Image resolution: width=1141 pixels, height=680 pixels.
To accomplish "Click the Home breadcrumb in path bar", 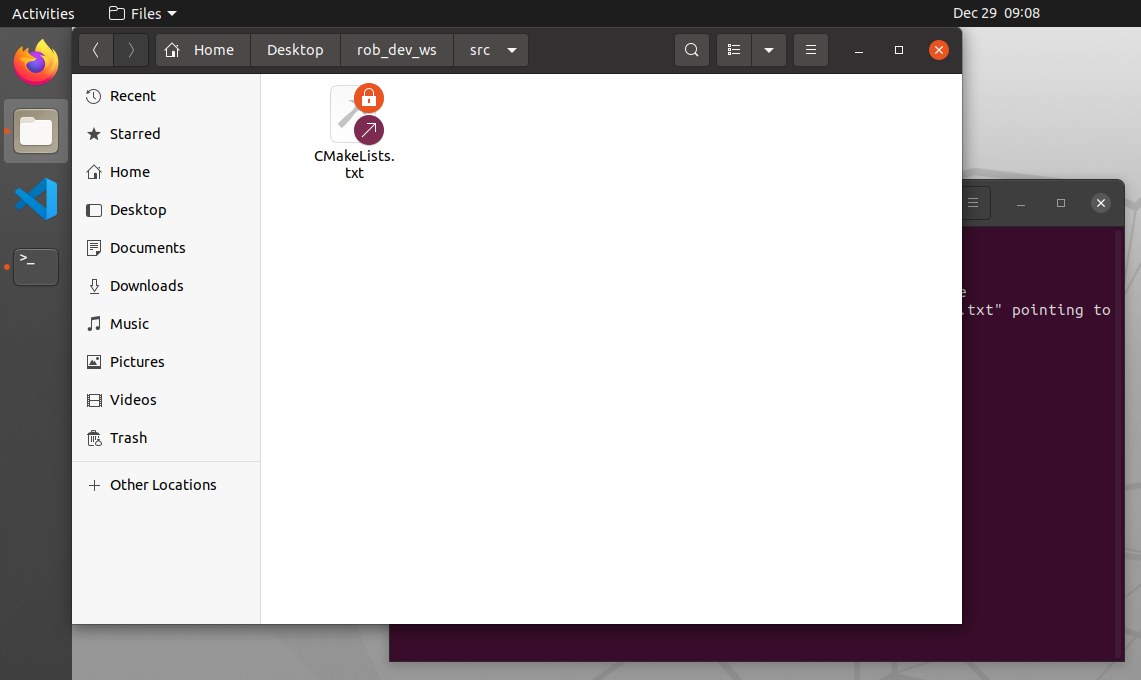I will 203,50.
